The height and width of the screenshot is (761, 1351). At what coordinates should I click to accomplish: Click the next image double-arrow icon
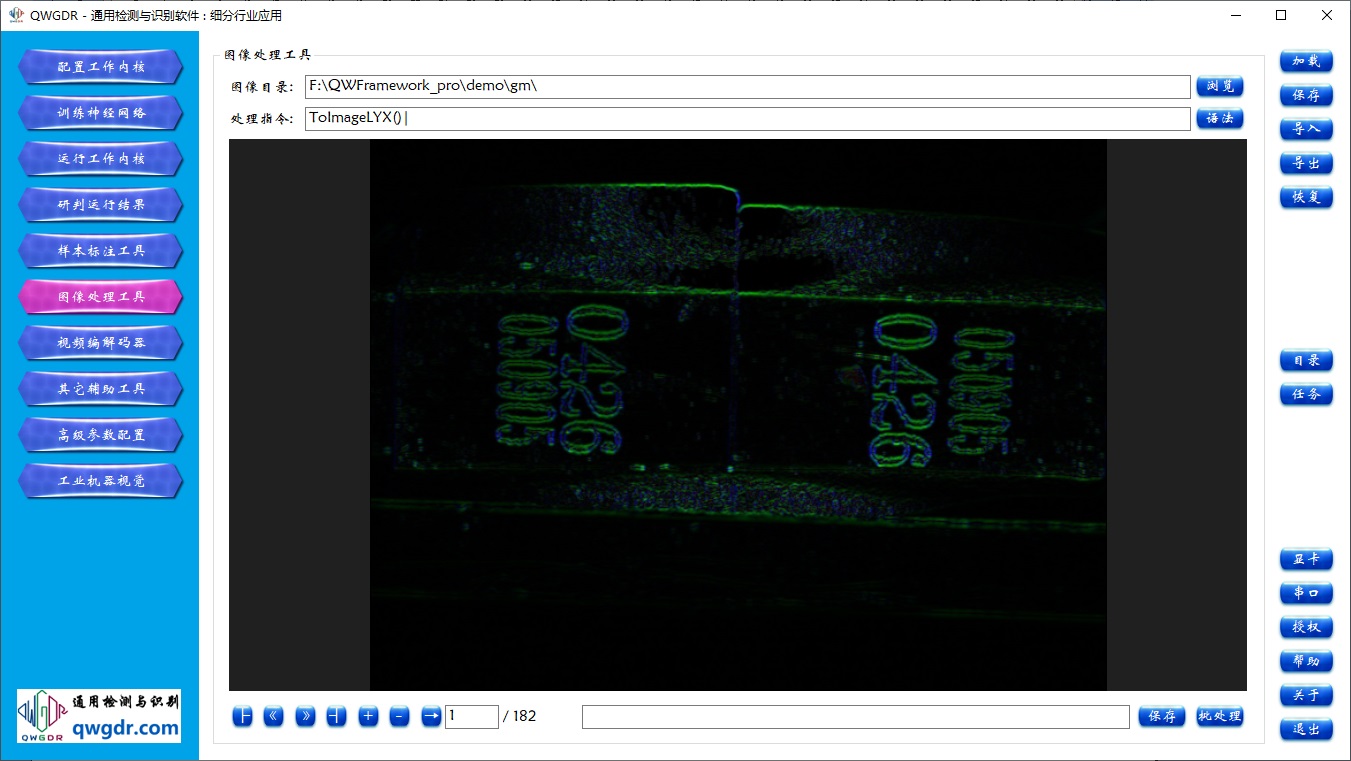coord(305,716)
